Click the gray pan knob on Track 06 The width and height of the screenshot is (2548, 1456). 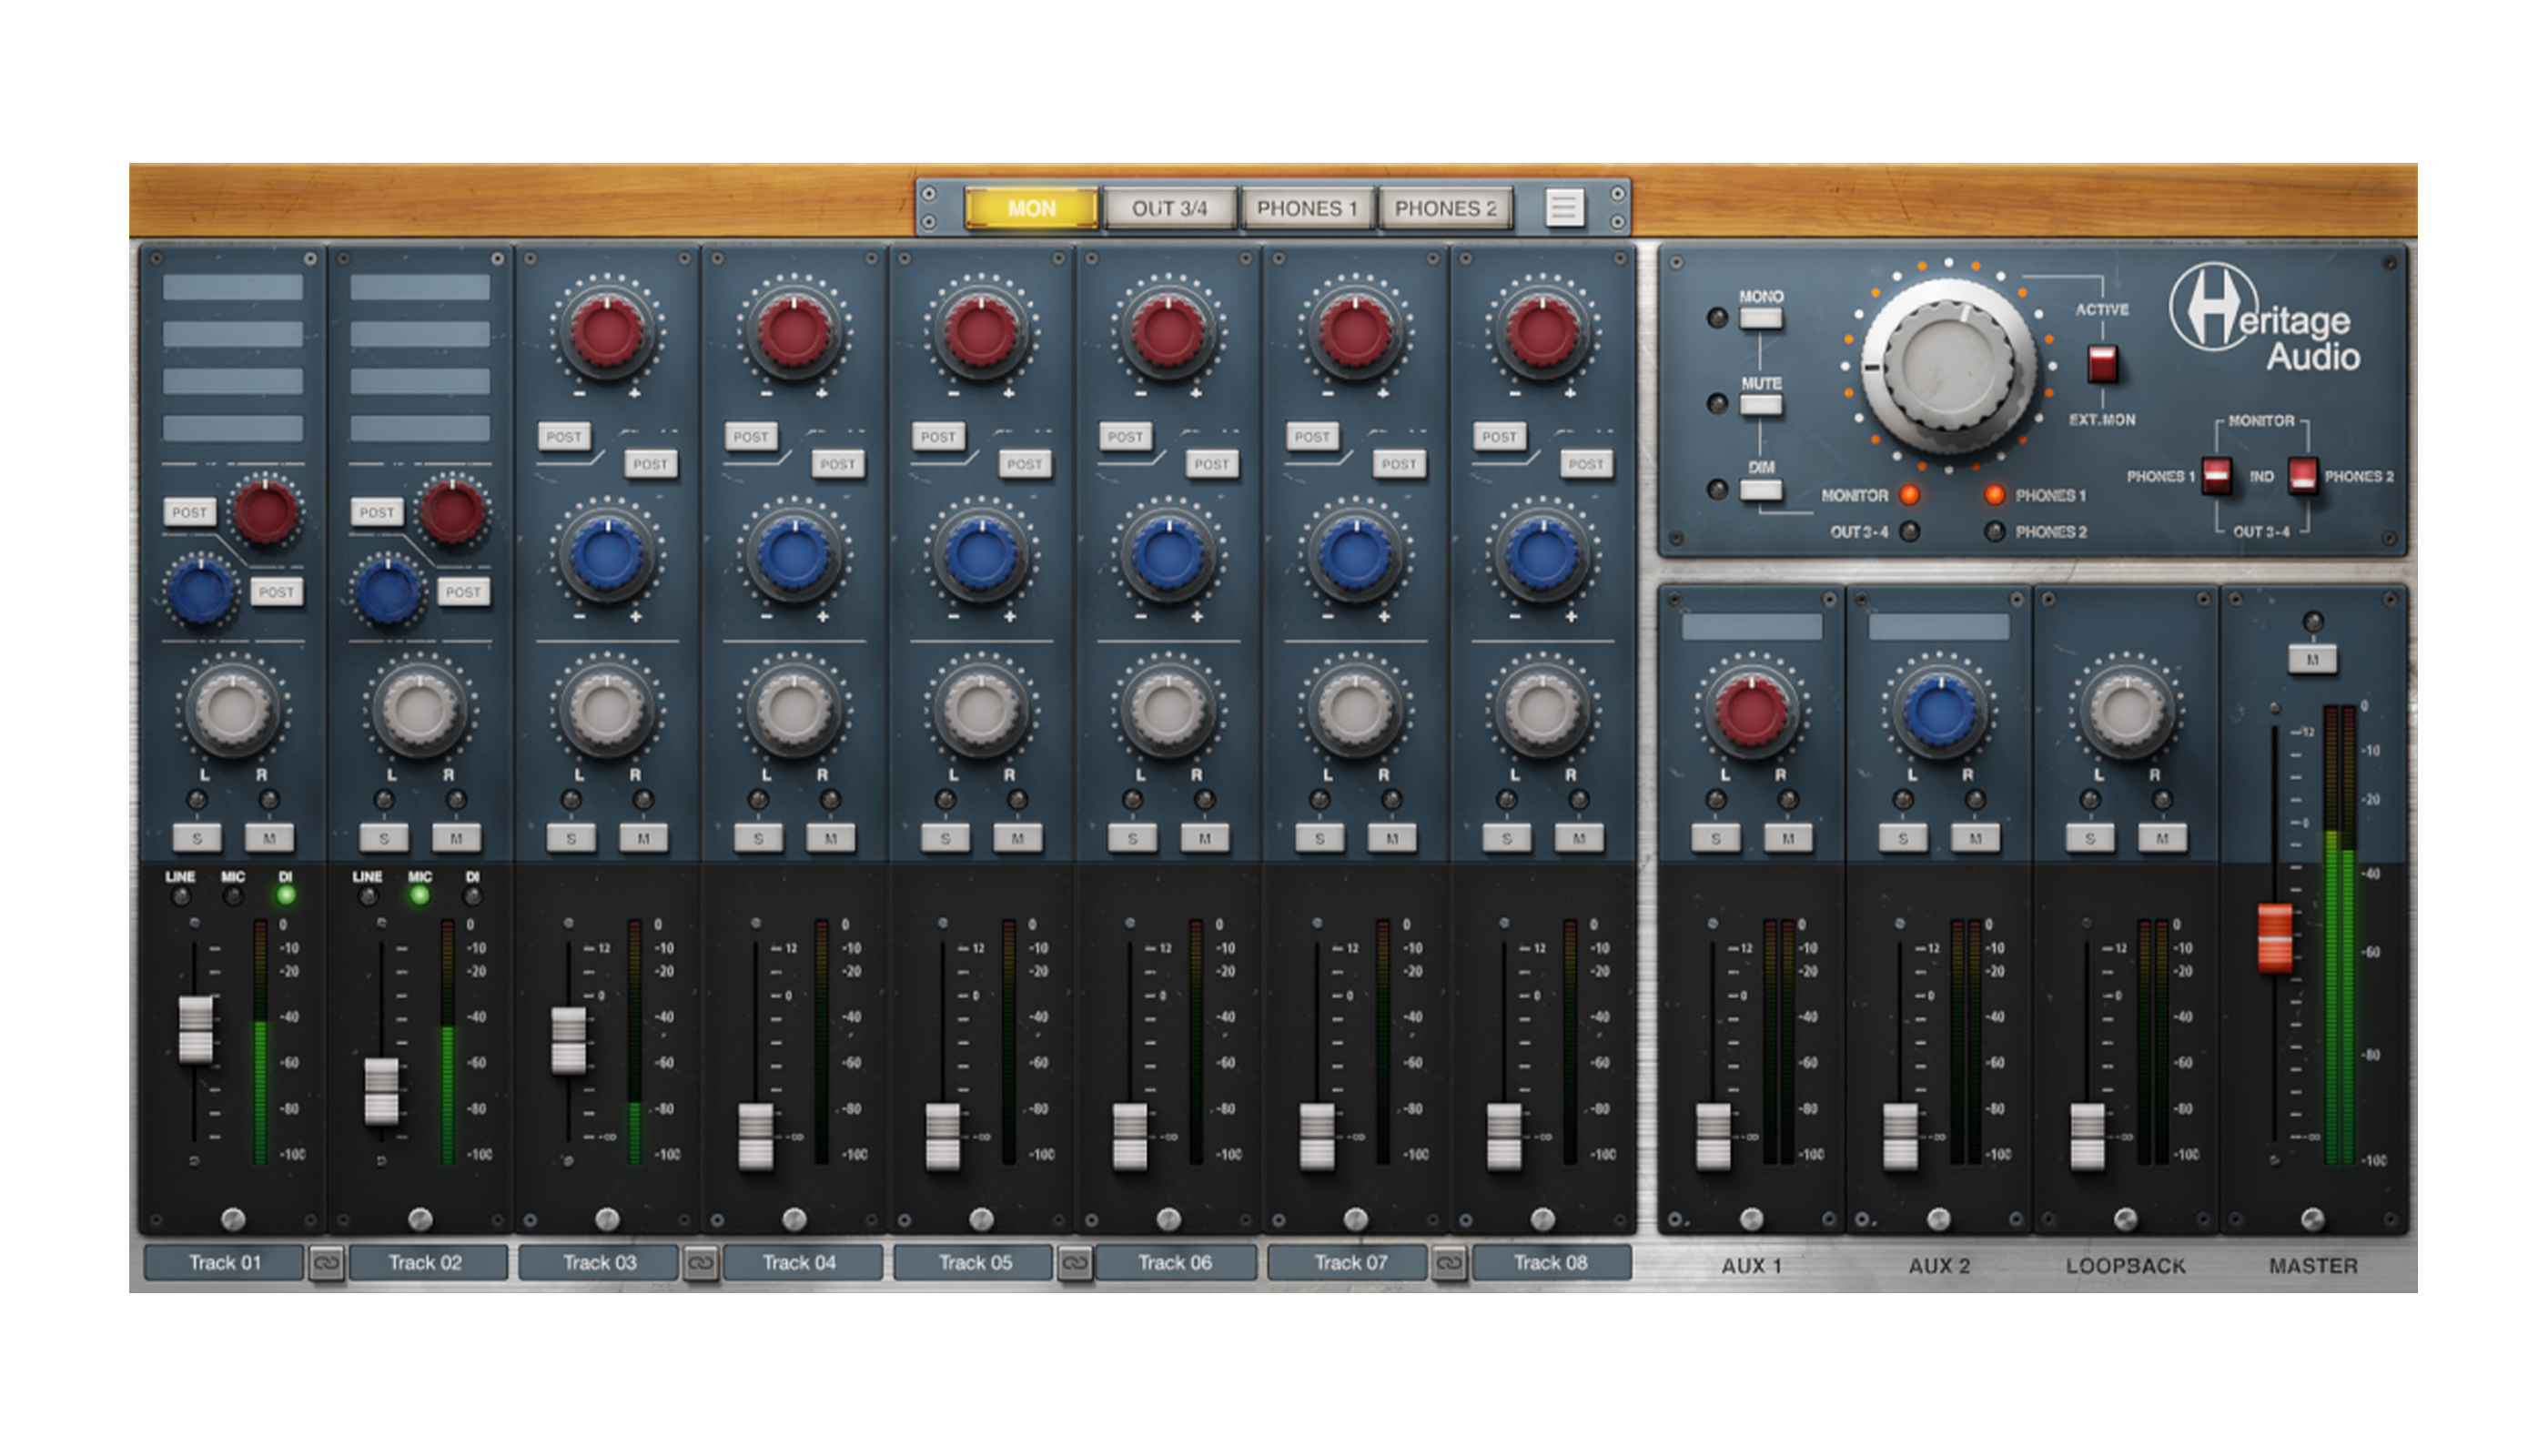click(x=1168, y=711)
